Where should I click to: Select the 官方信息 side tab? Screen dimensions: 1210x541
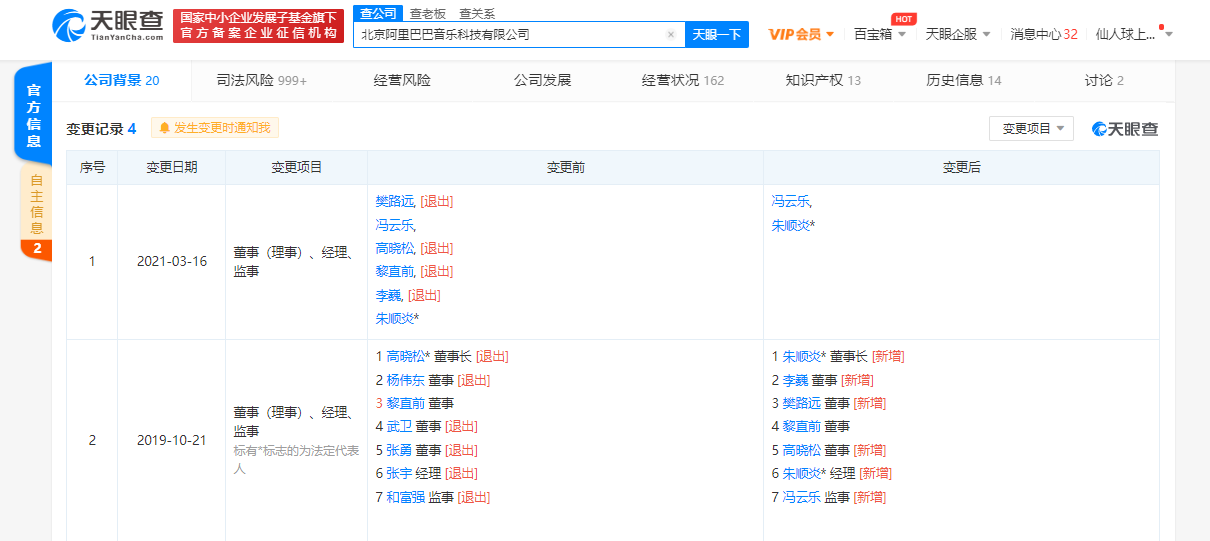pyautogui.click(x=33, y=116)
